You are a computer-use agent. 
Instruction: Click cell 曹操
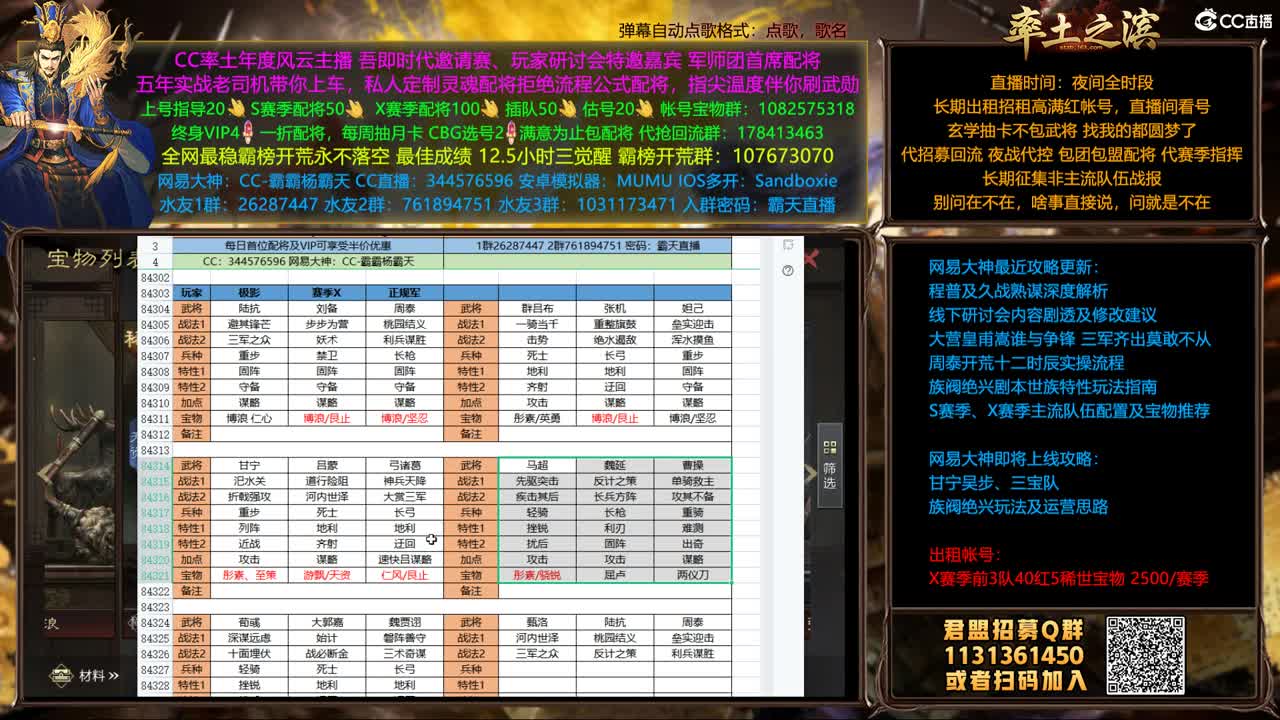693,466
